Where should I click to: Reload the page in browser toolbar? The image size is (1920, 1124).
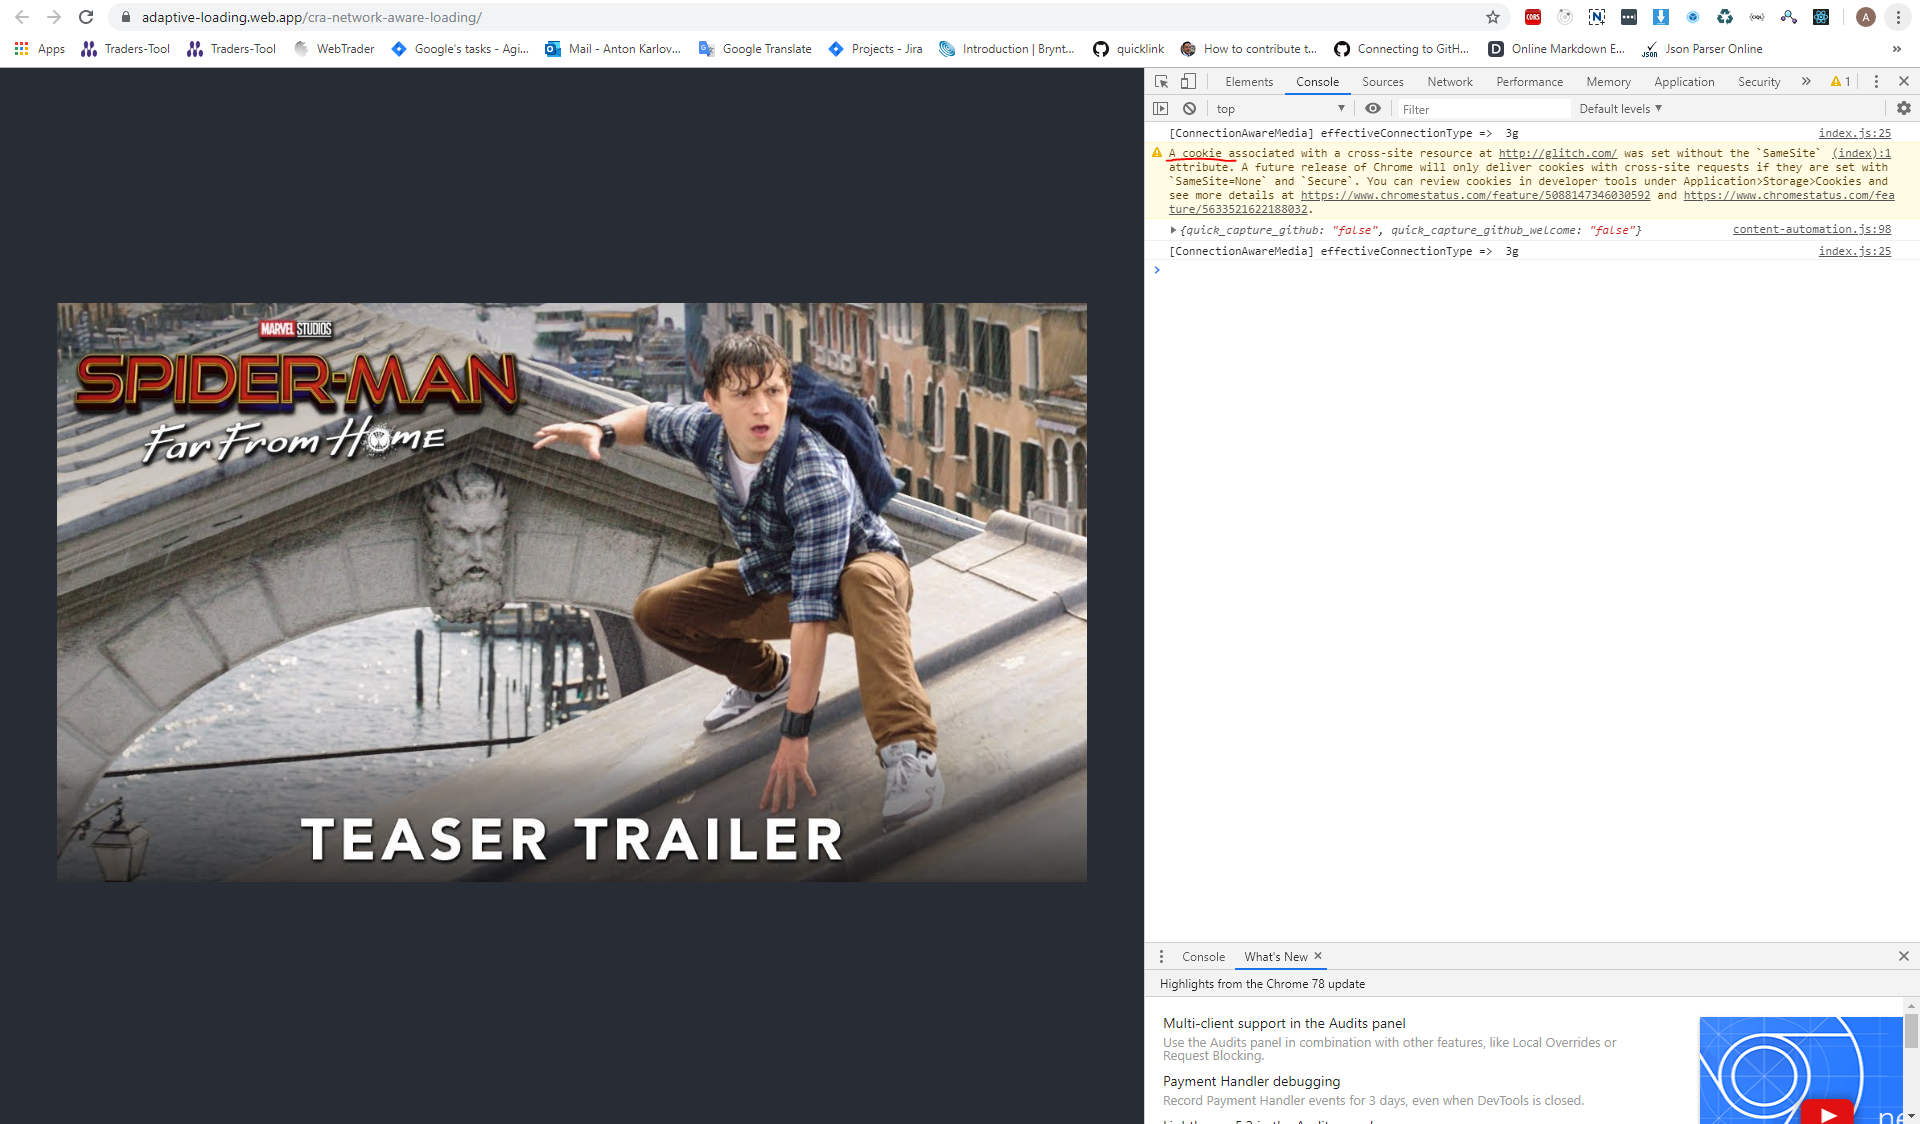pyautogui.click(x=86, y=17)
